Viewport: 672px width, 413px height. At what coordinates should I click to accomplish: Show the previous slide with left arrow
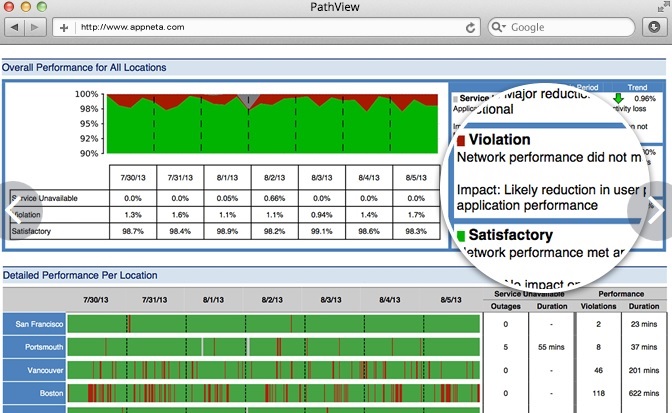pyautogui.click(x=14, y=212)
